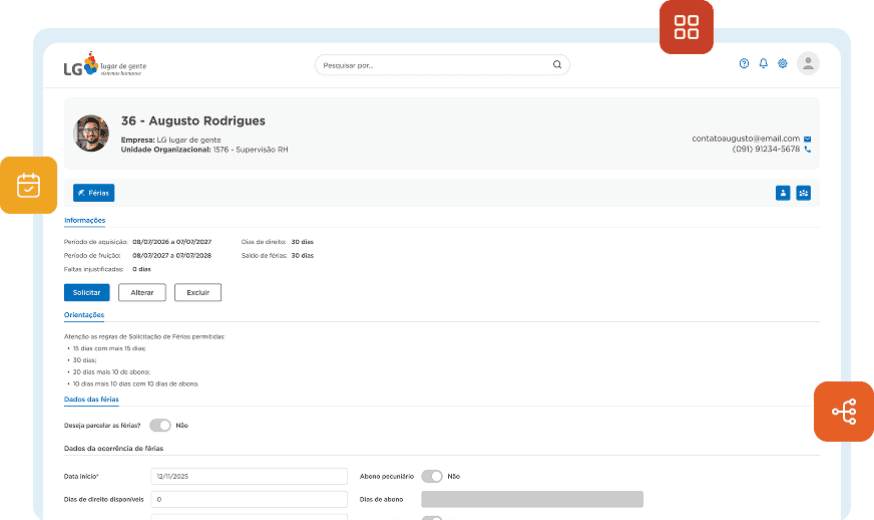The height and width of the screenshot is (520, 874).
Task: Open settings via the gear icon
Action: pos(783,64)
